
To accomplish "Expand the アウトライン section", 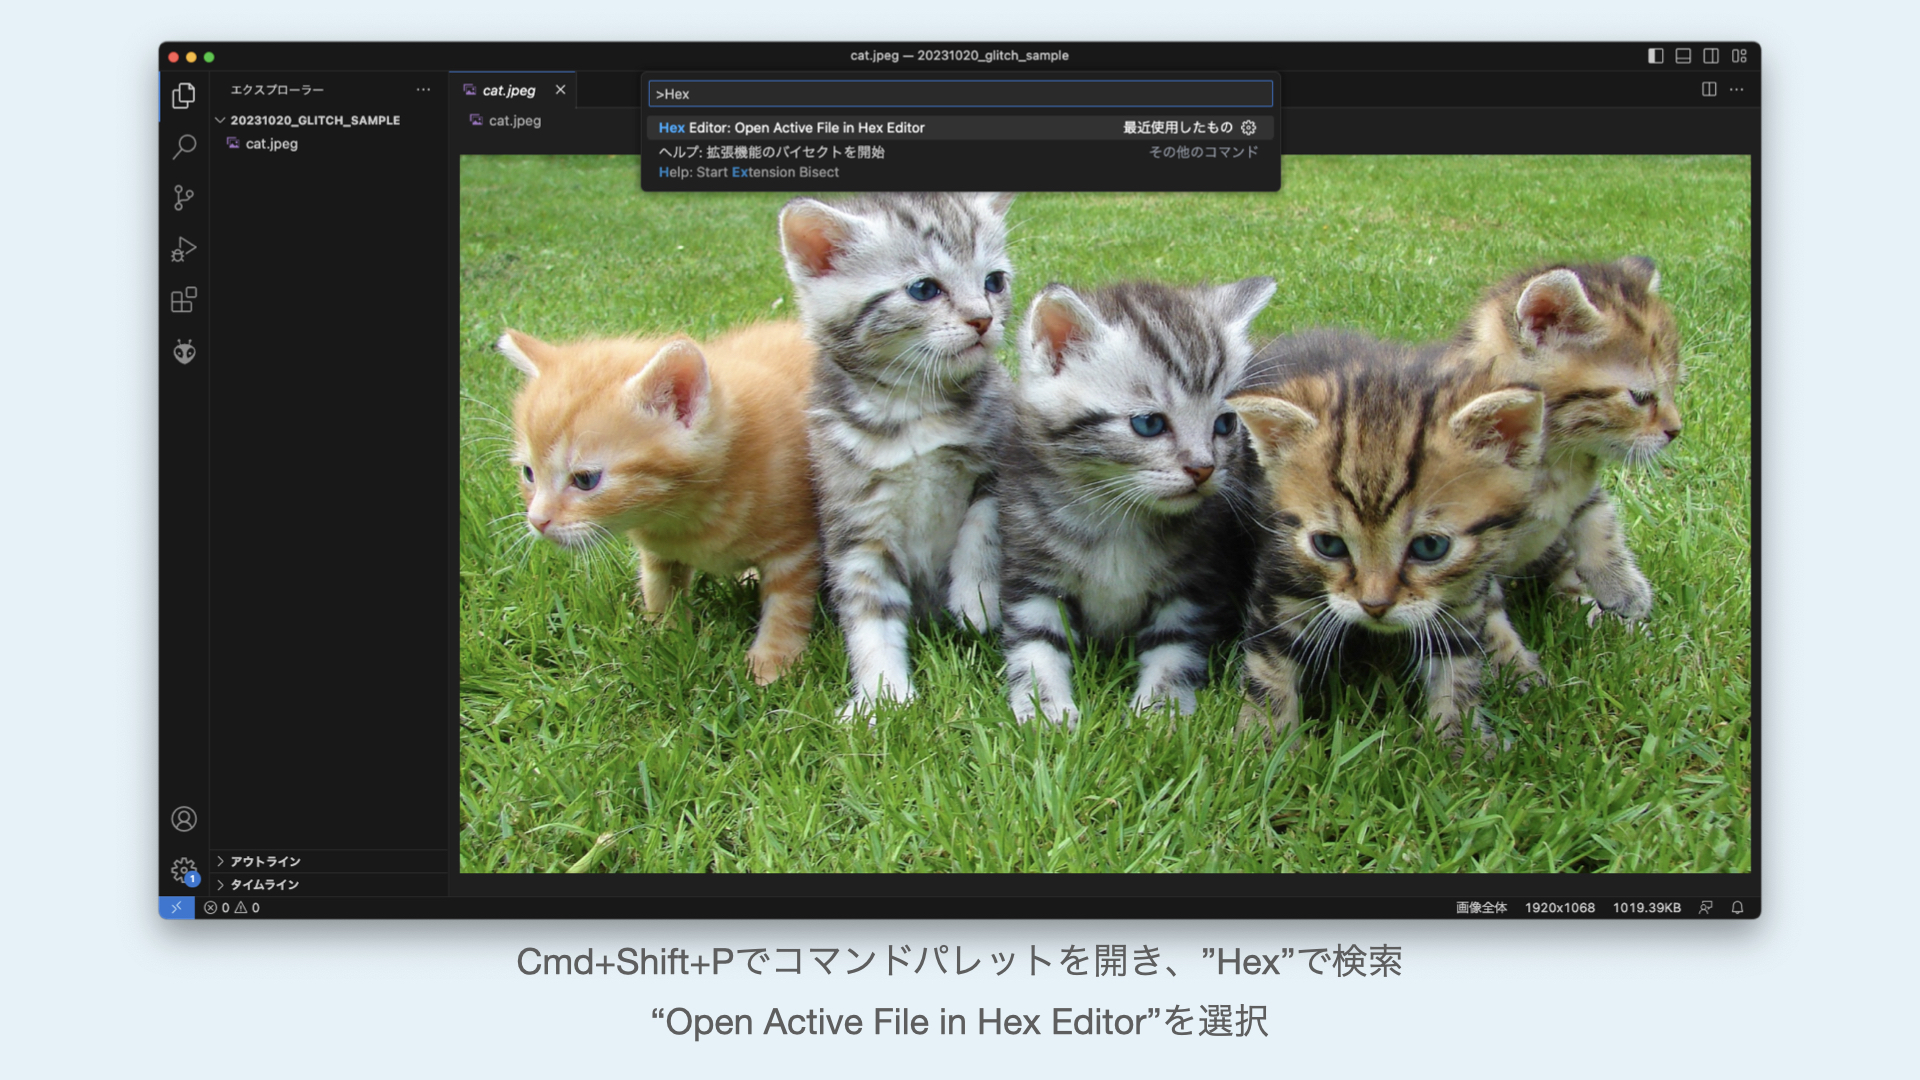I will click(265, 861).
